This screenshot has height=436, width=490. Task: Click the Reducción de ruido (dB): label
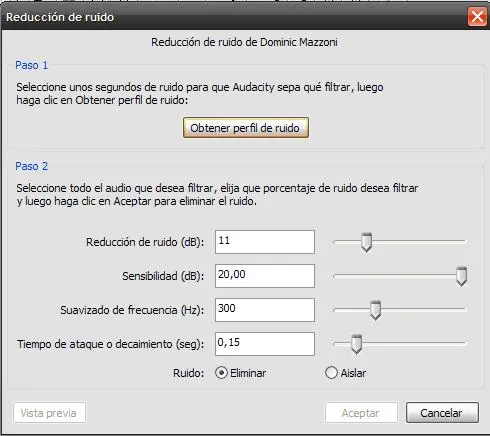(x=145, y=242)
